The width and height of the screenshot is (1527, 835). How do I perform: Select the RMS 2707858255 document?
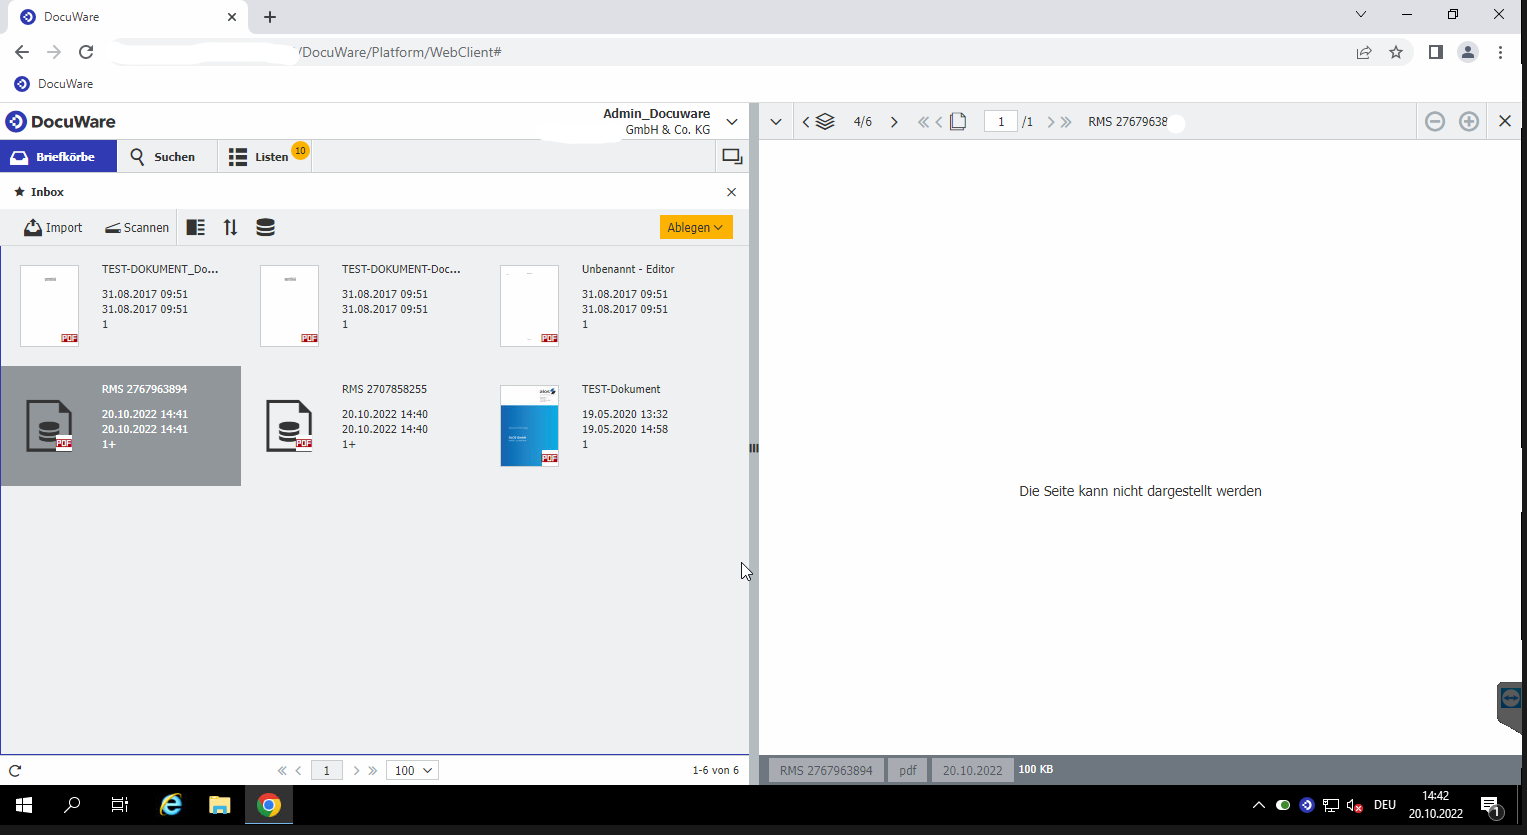pyautogui.click(x=289, y=426)
